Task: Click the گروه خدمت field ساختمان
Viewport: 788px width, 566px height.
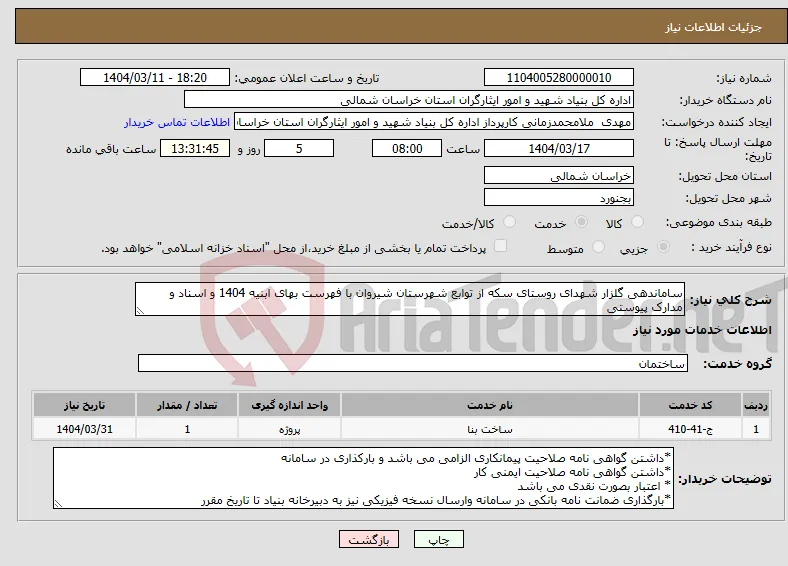Action: (x=413, y=363)
